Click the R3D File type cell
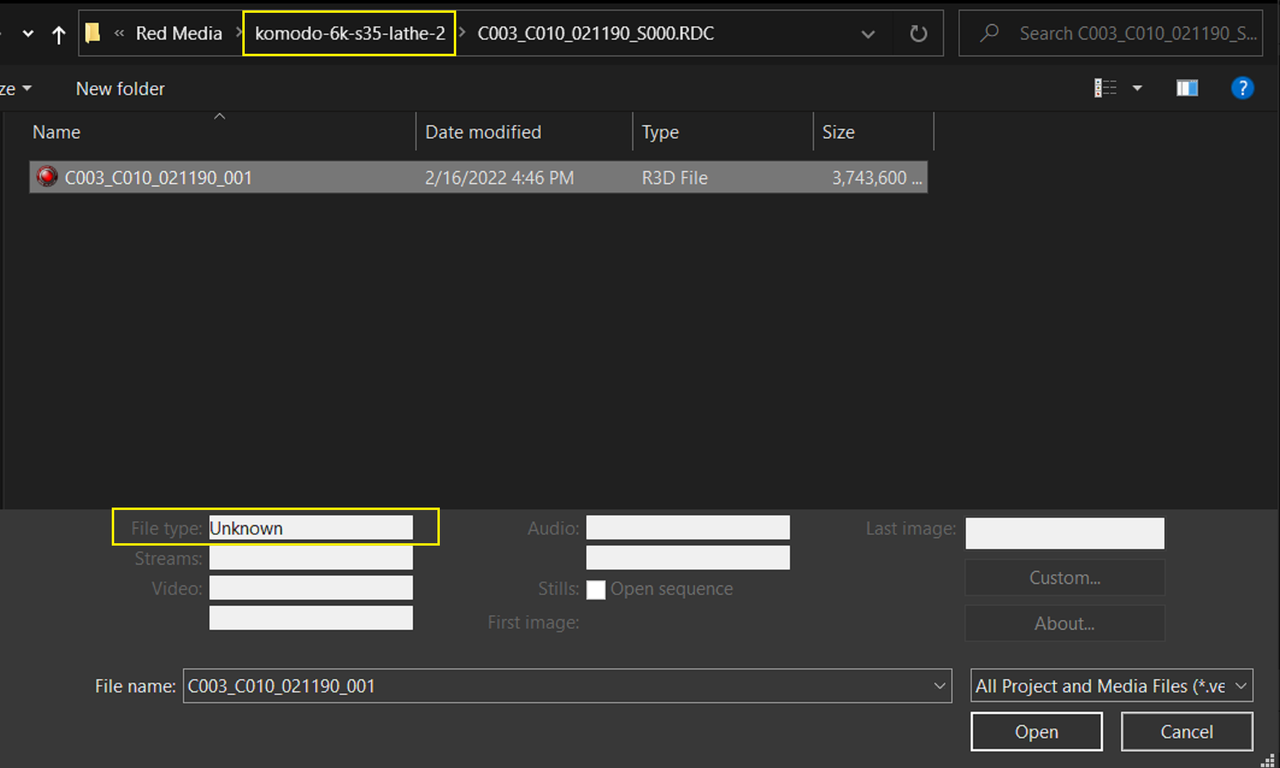The width and height of the screenshot is (1280, 768). pos(675,178)
